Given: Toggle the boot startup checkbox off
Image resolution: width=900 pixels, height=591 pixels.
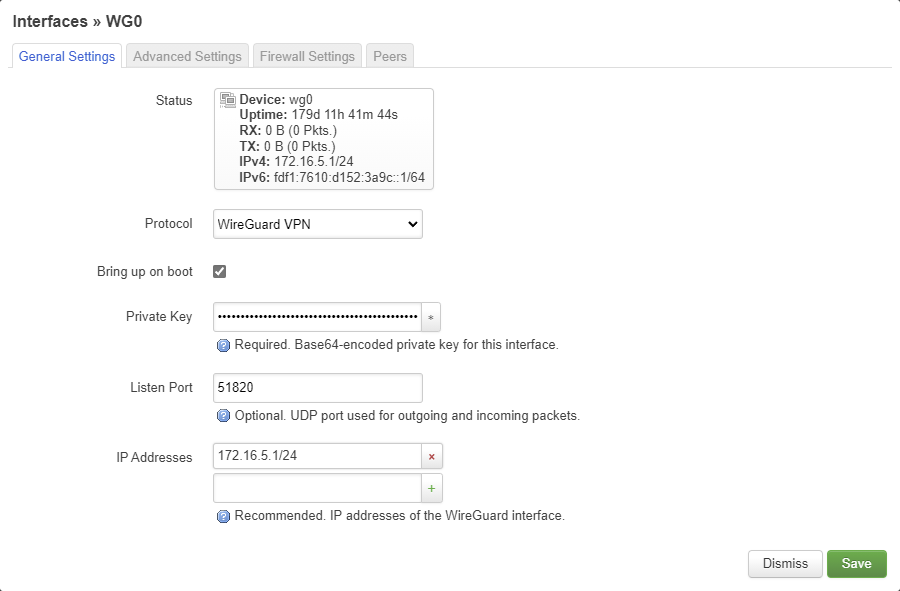Looking at the screenshot, I should click(x=218, y=270).
